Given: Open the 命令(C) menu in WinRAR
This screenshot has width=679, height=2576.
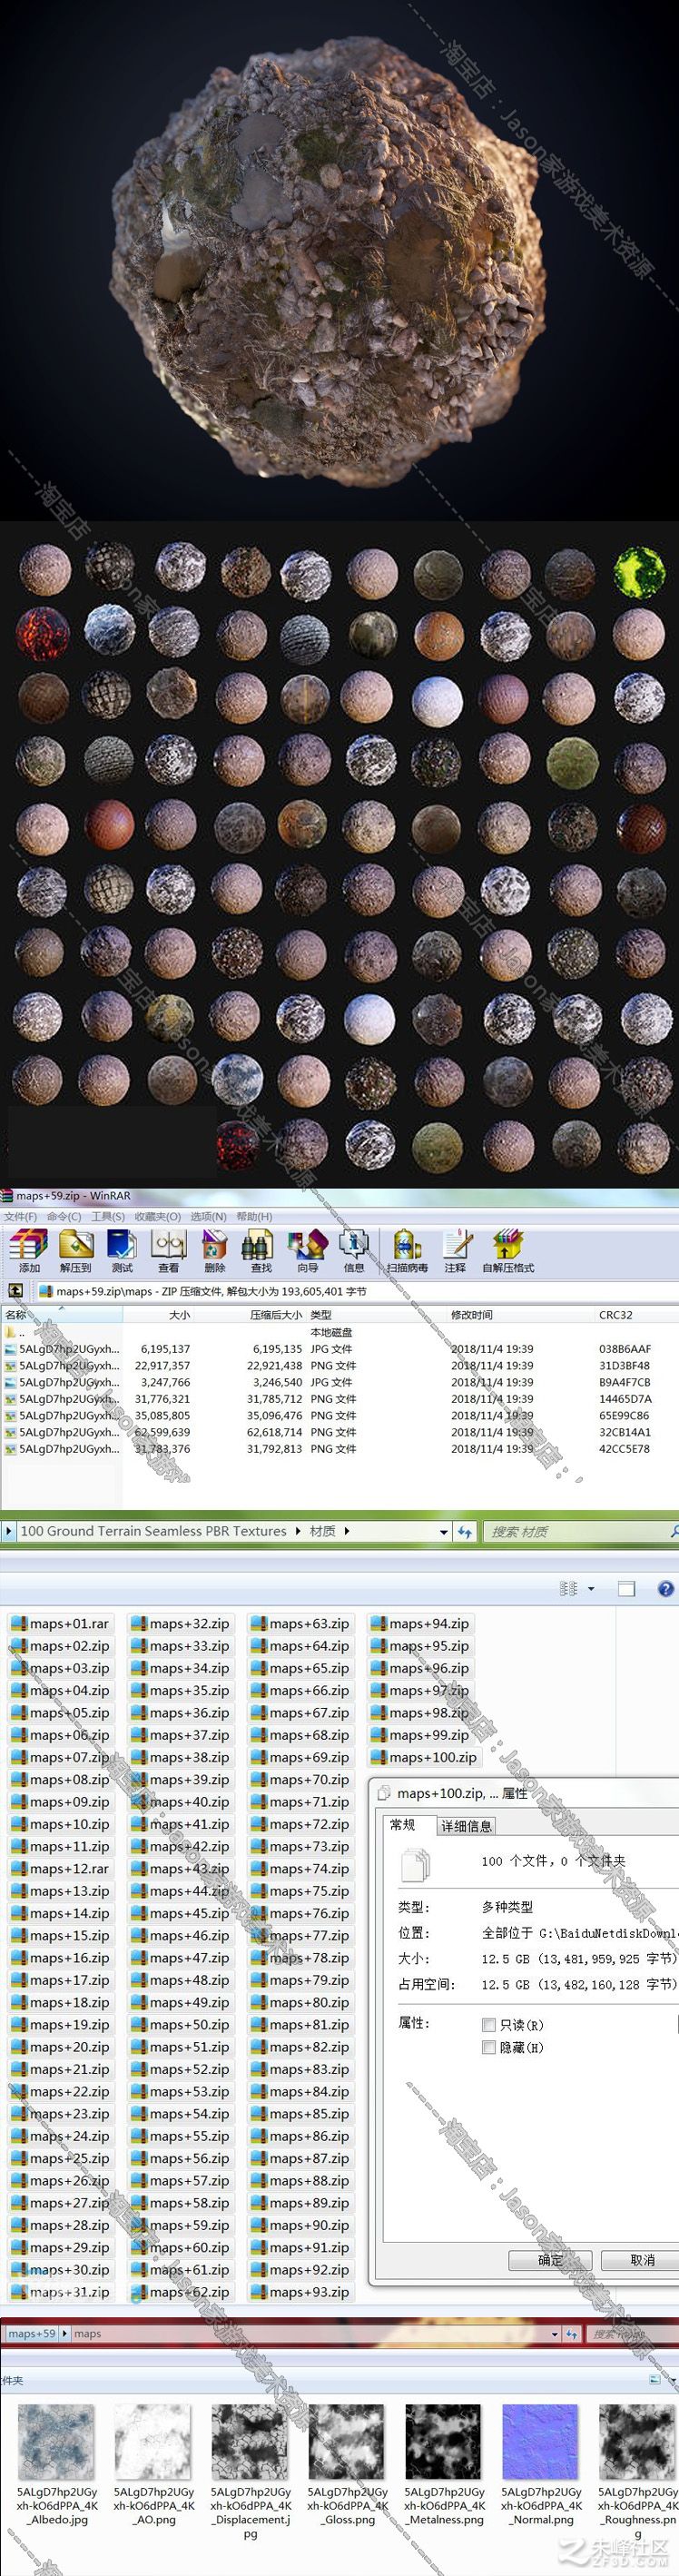Looking at the screenshot, I should point(64,1216).
